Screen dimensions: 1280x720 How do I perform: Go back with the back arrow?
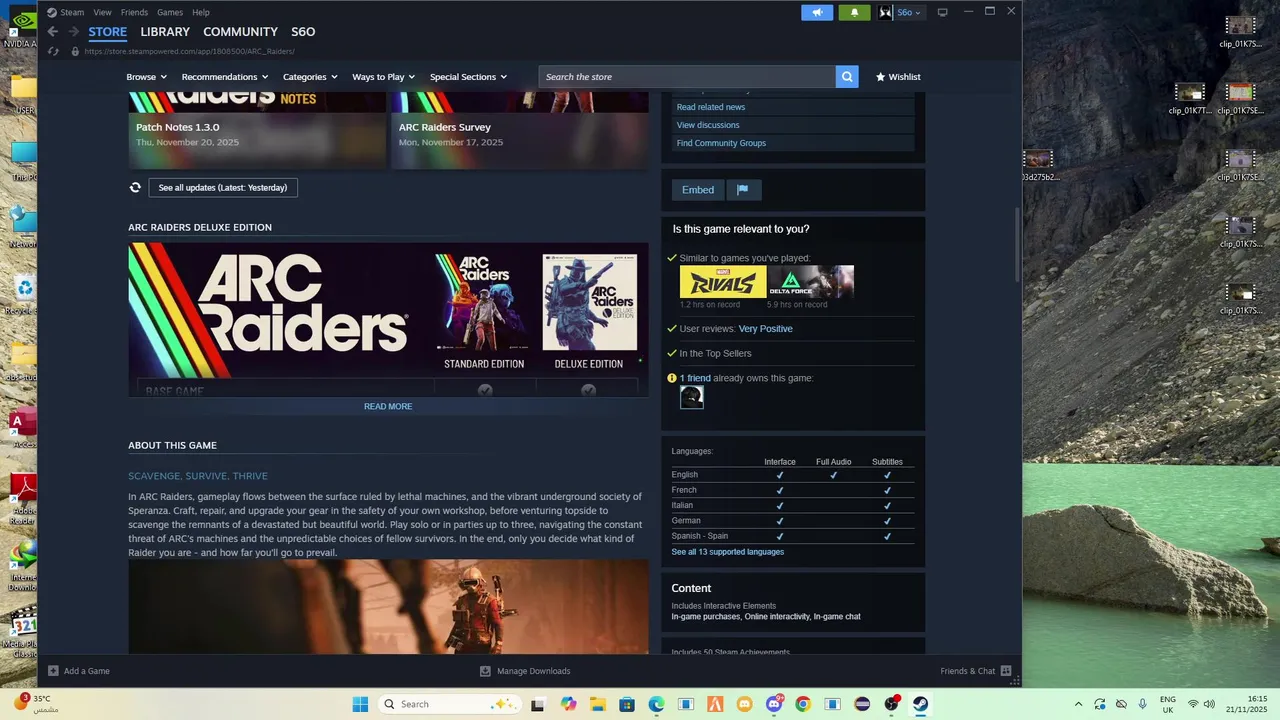(x=53, y=32)
